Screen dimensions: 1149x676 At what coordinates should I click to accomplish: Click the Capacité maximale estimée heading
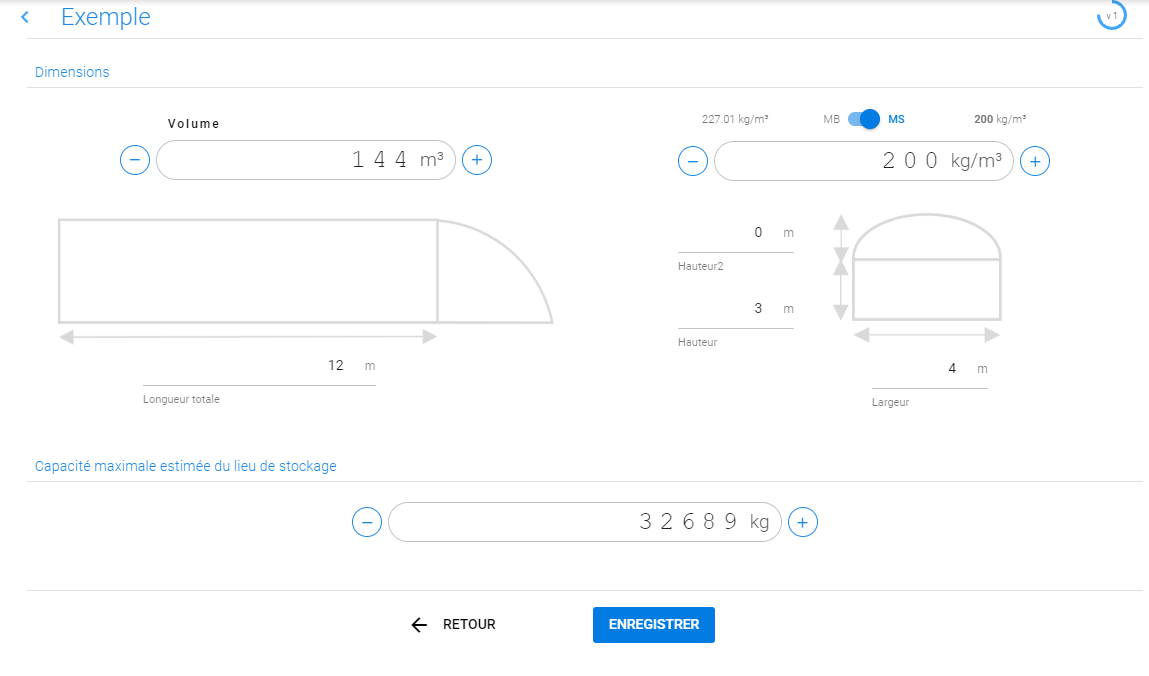point(185,466)
